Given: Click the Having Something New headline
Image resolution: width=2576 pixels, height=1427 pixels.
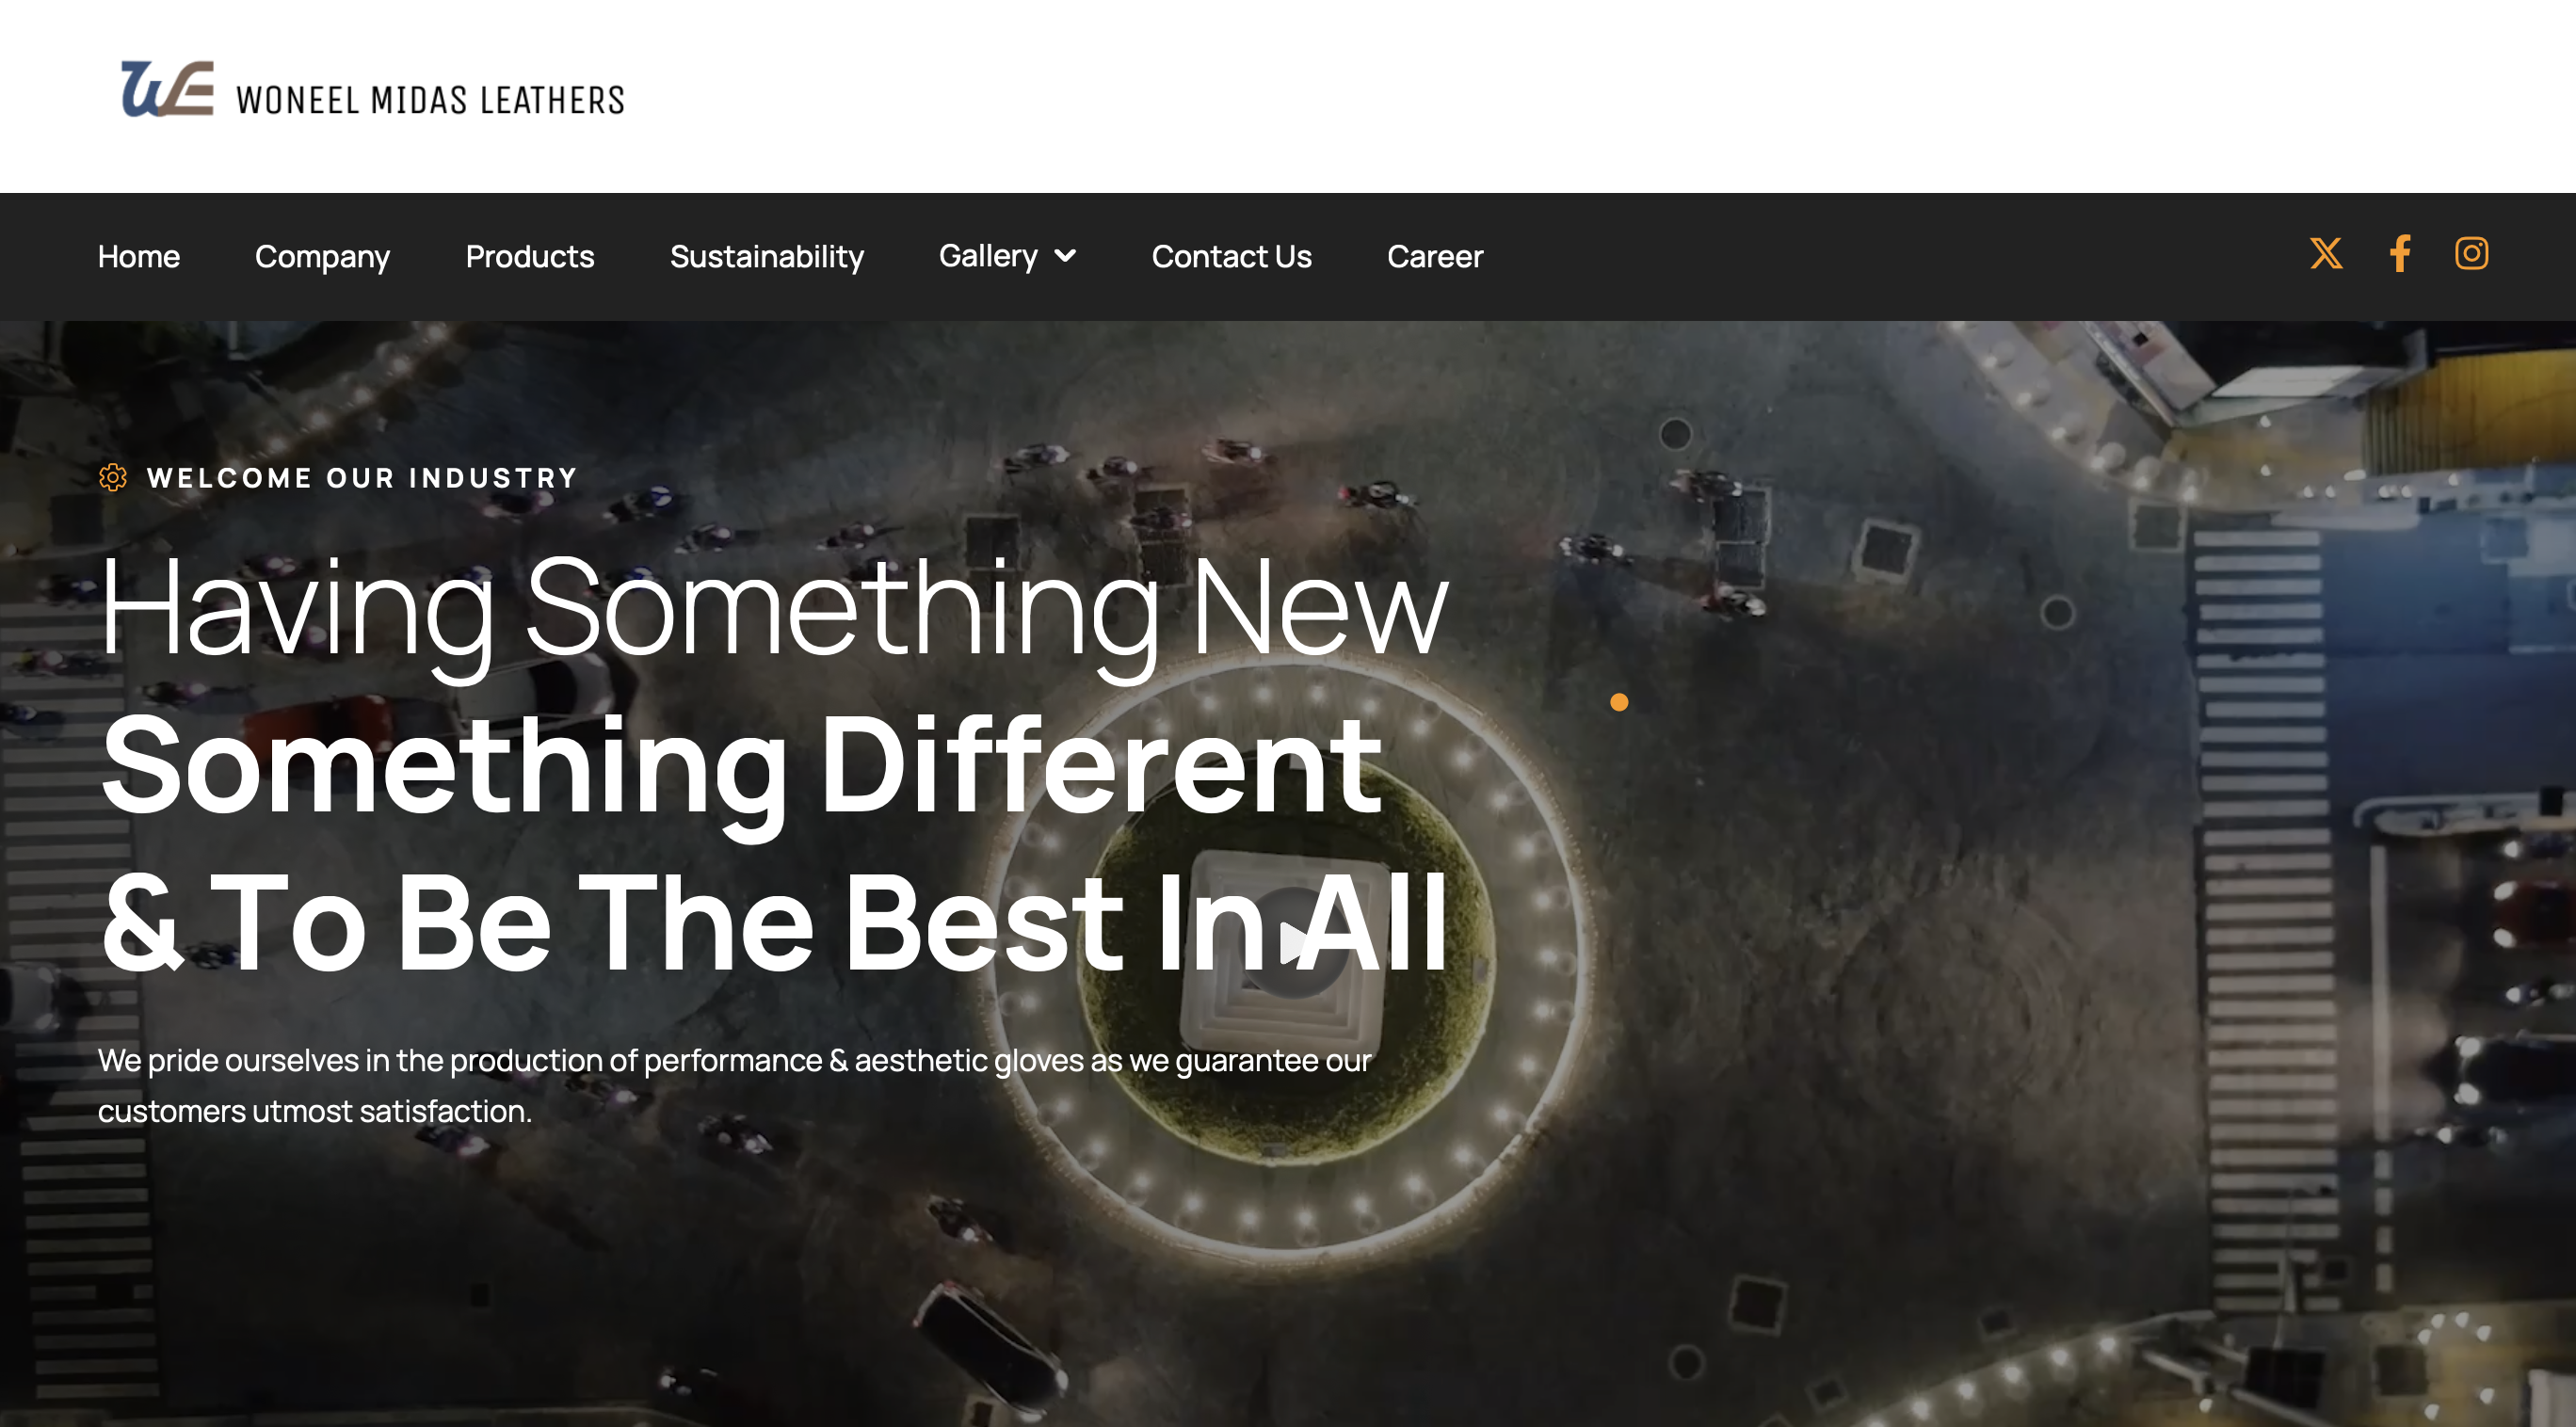Looking at the screenshot, I should tap(774, 612).
